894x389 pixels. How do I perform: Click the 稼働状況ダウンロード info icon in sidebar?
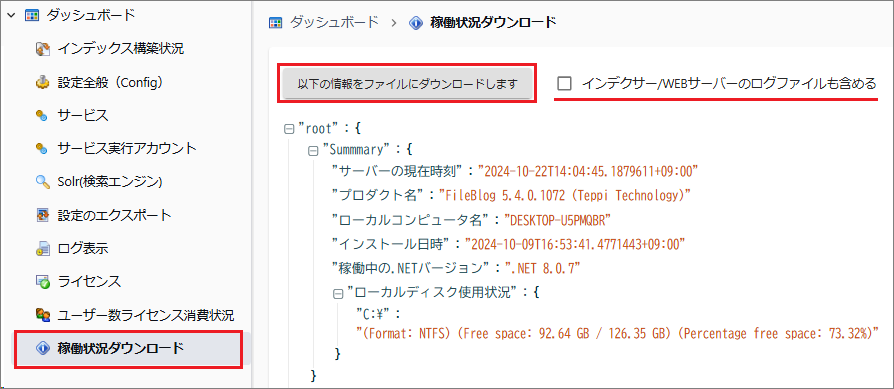[x=42, y=348]
